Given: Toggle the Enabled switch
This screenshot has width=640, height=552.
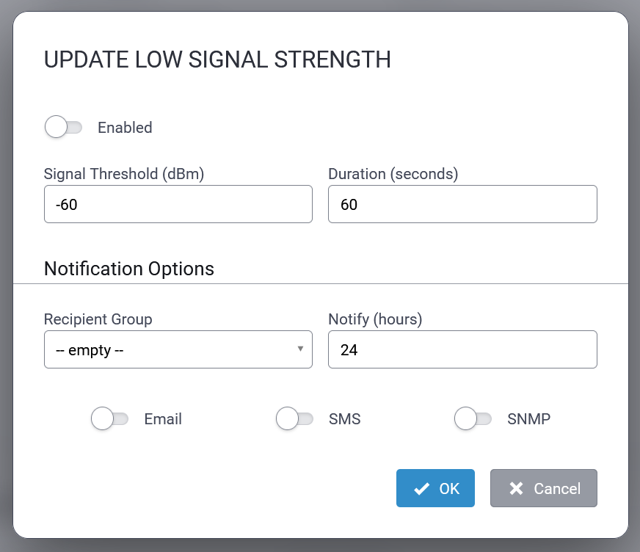Looking at the screenshot, I should [x=63, y=127].
